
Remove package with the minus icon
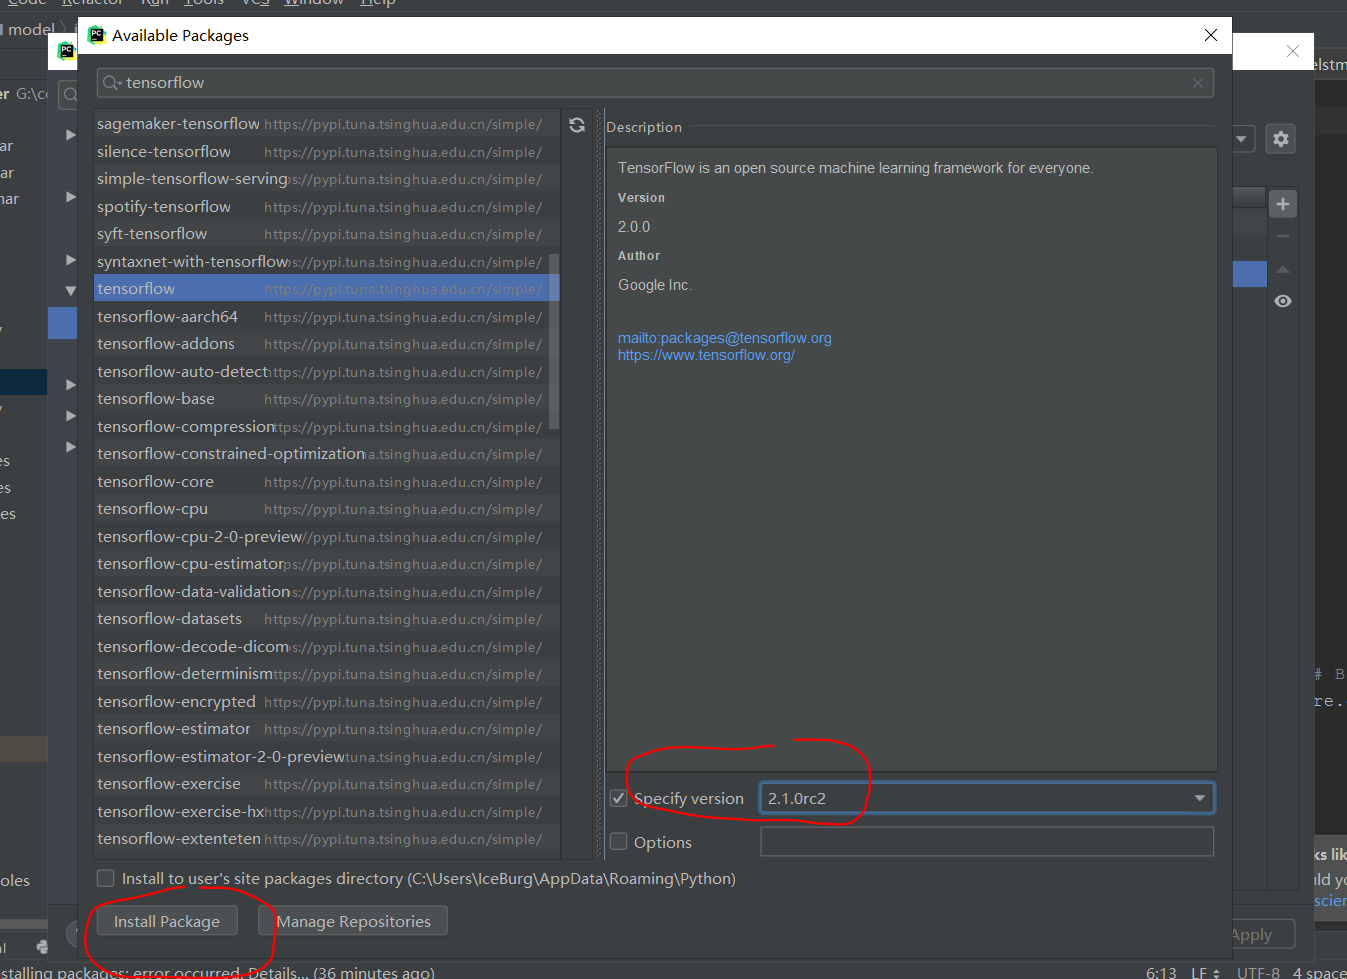(x=1283, y=237)
